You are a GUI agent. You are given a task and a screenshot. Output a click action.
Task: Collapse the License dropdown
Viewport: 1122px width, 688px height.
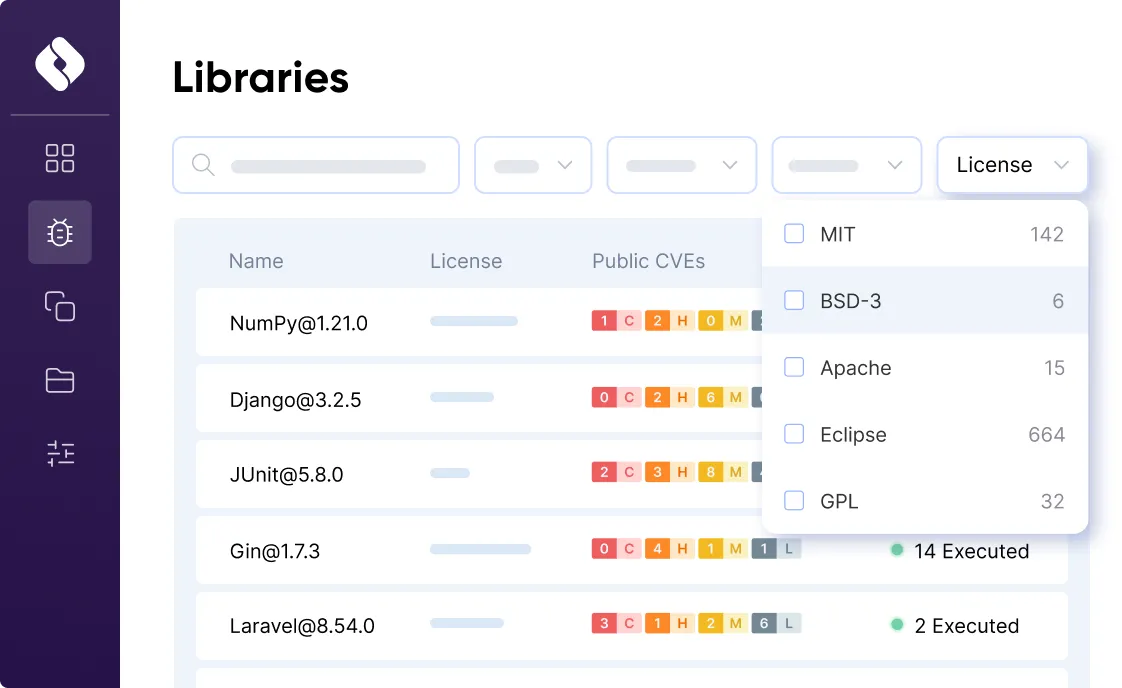click(x=1012, y=164)
